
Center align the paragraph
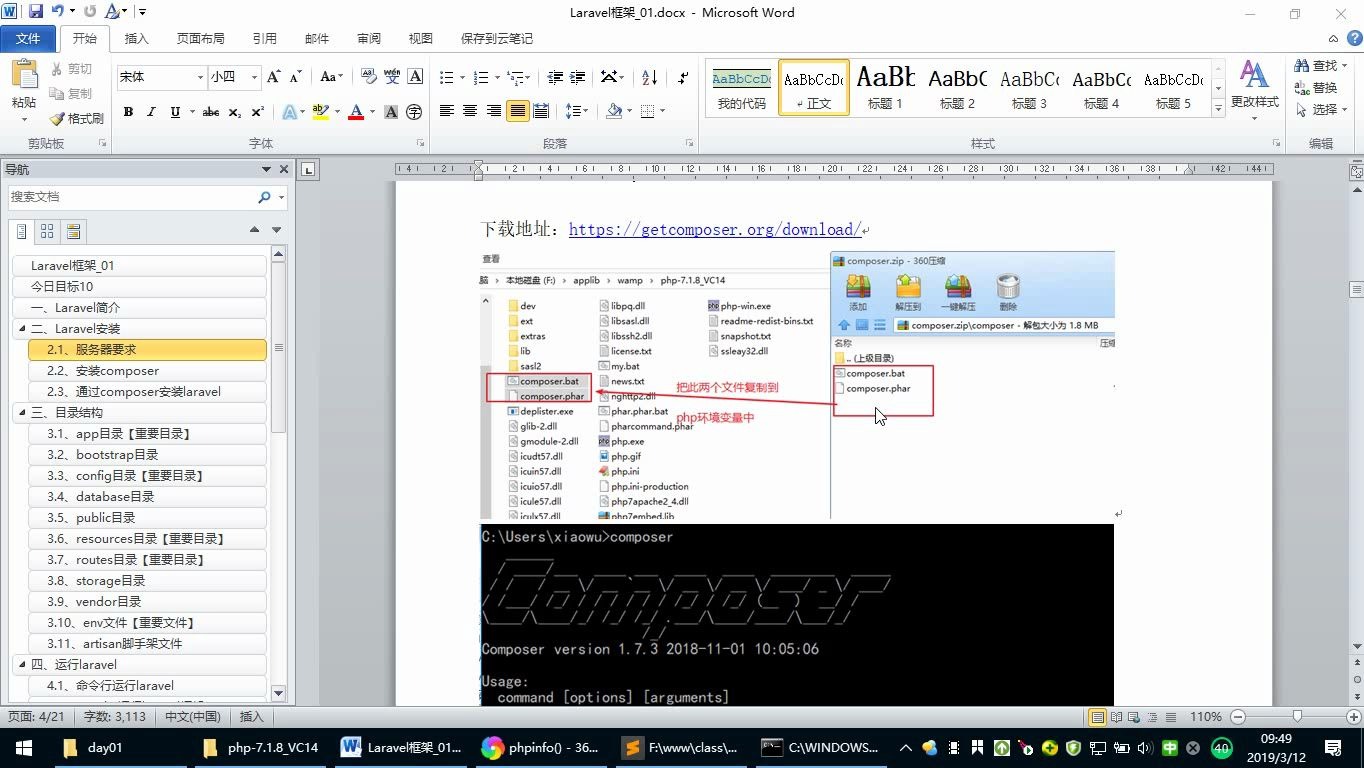click(470, 111)
